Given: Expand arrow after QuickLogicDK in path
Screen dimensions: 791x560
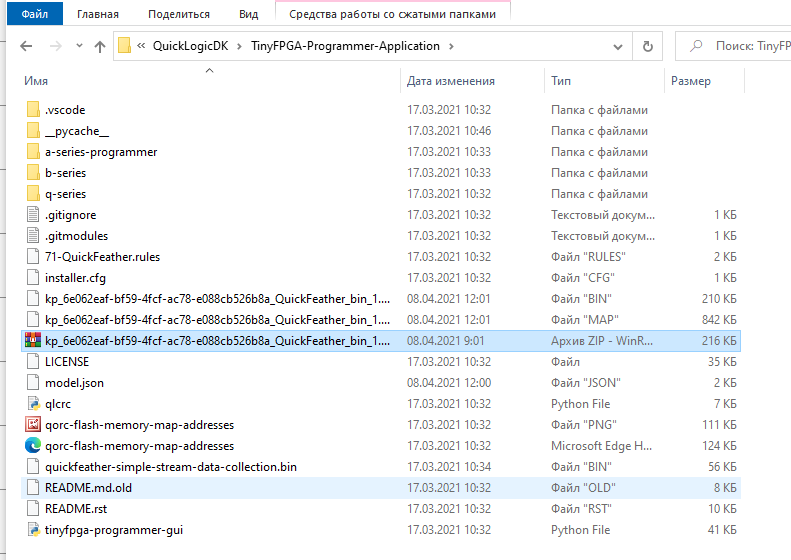Looking at the screenshot, I should pyautogui.click(x=240, y=46).
